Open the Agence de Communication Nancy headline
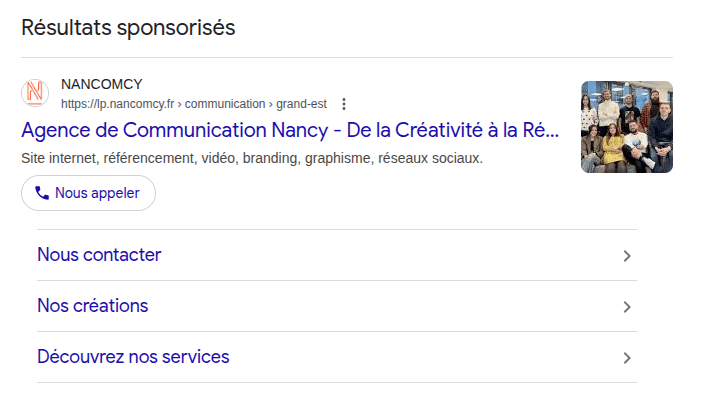 click(290, 131)
